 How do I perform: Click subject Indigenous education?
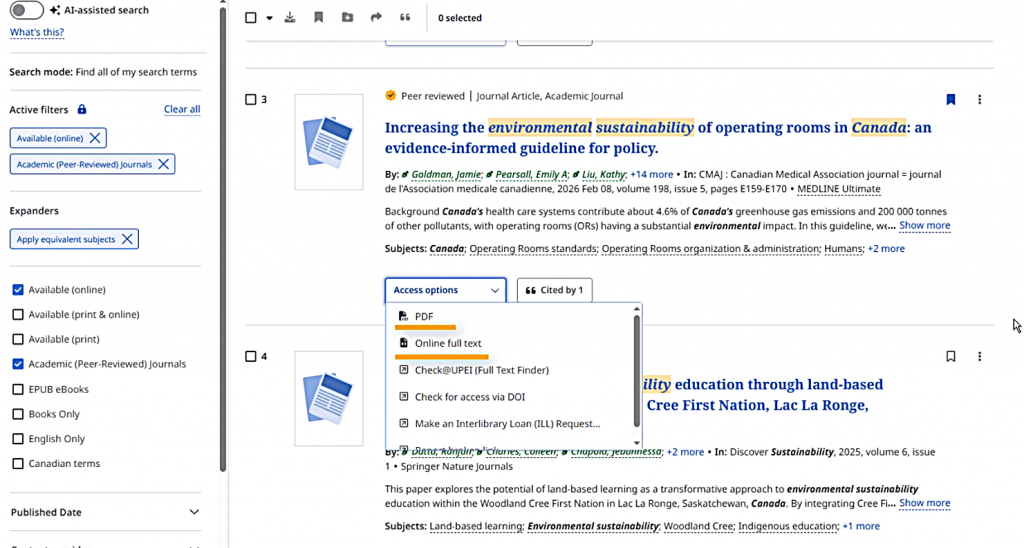pos(788,526)
